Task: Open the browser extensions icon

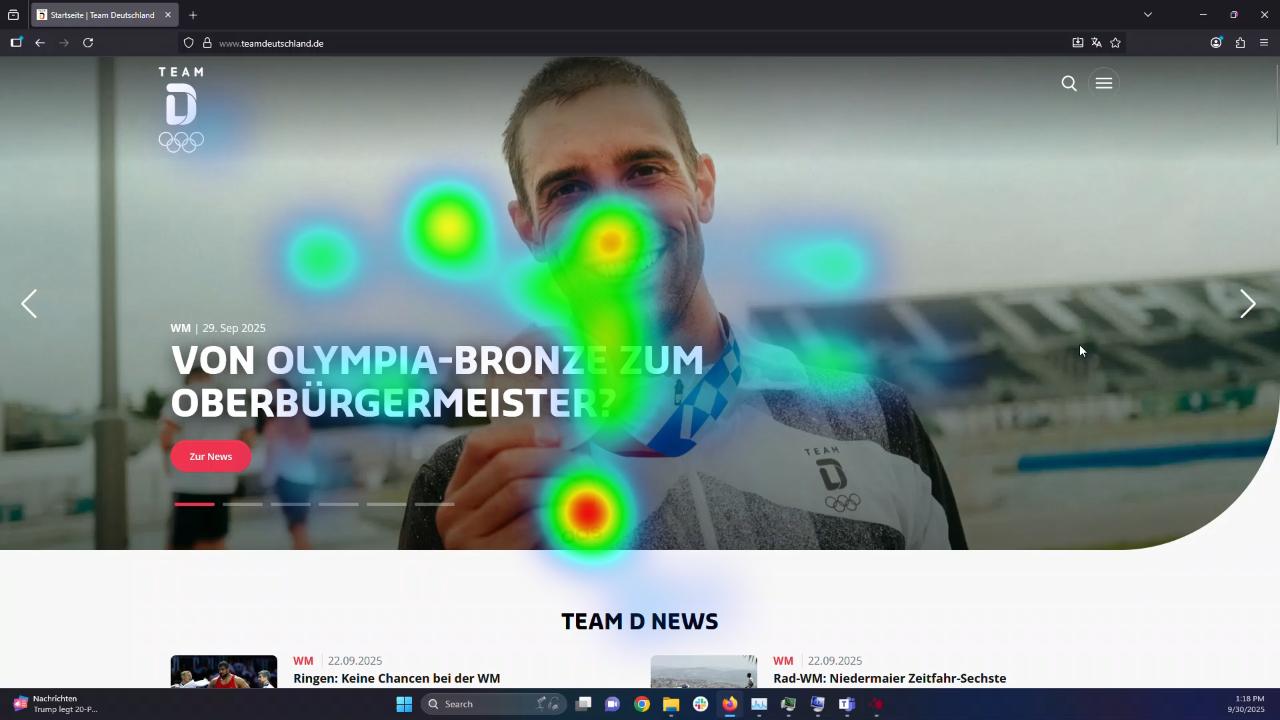Action: click(1241, 43)
